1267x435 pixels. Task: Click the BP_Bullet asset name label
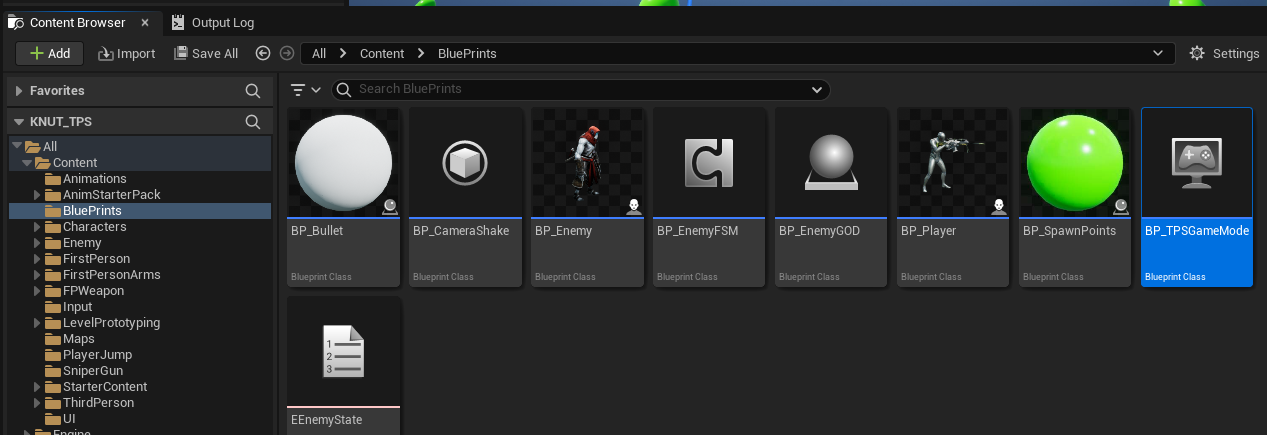tap(317, 231)
